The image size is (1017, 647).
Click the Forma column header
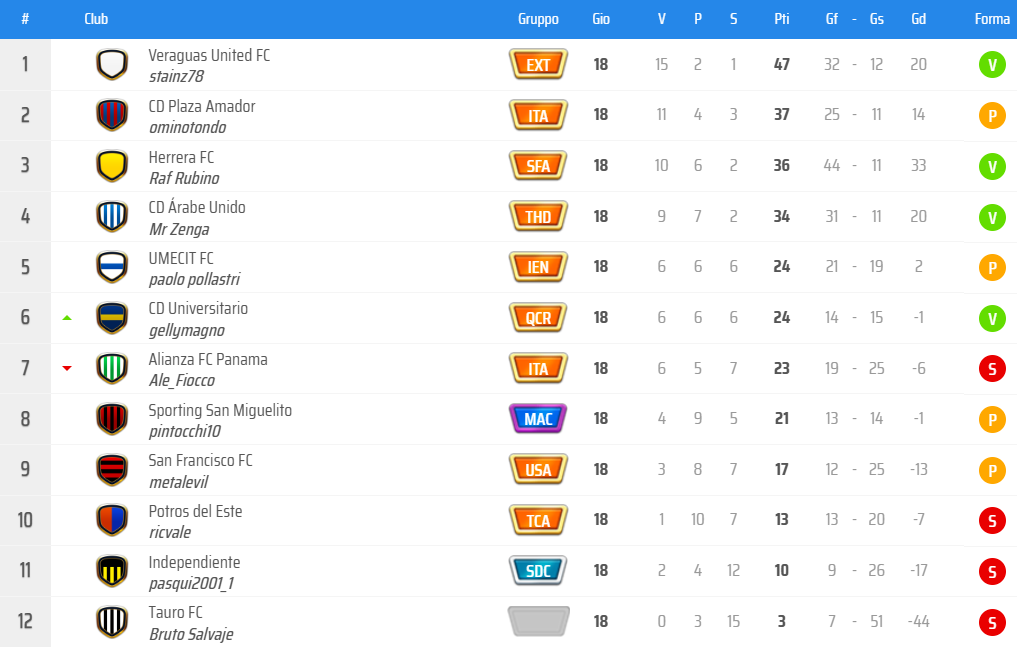click(x=992, y=19)
